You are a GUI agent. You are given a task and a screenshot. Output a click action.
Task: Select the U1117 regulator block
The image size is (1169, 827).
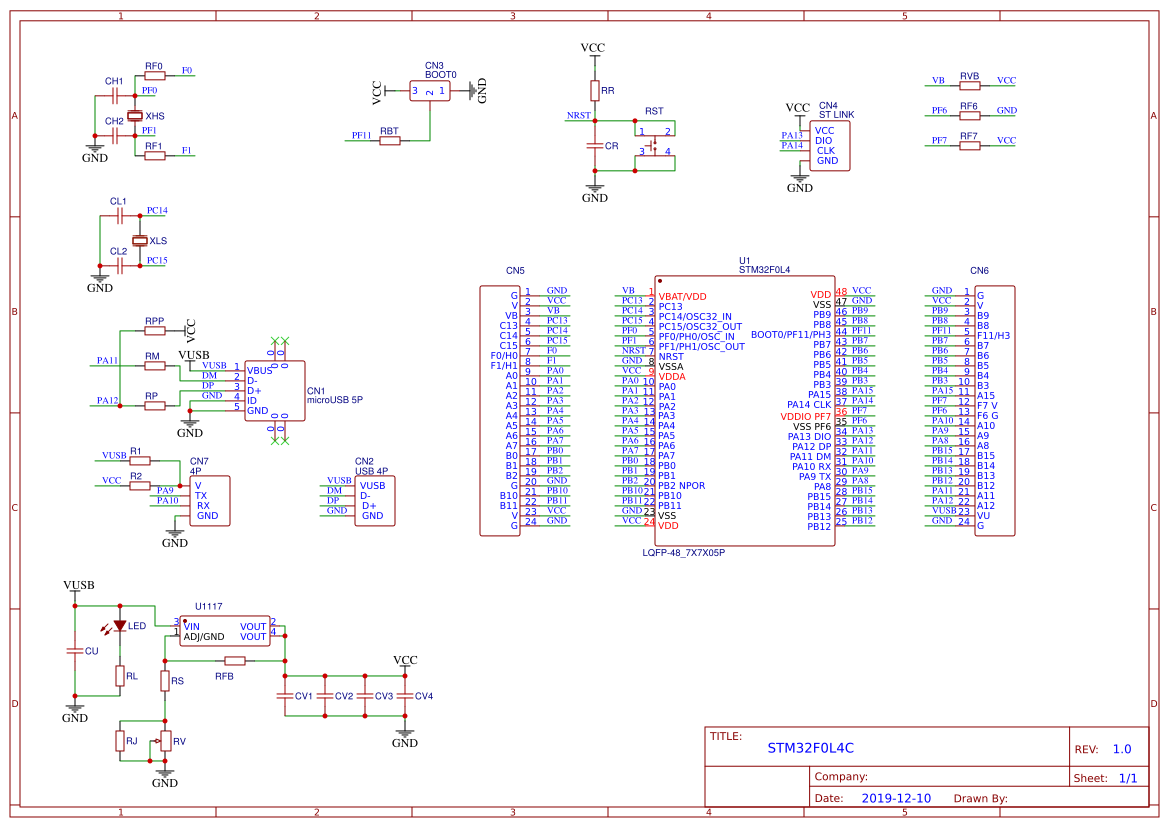(224, 631)
